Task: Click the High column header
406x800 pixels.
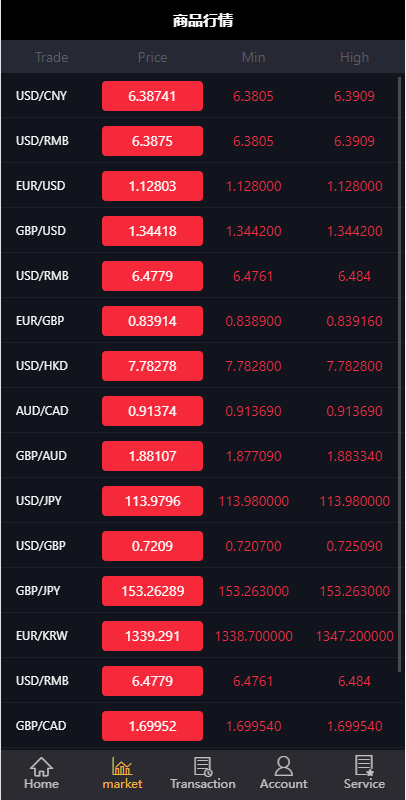Action: (354, 57)
